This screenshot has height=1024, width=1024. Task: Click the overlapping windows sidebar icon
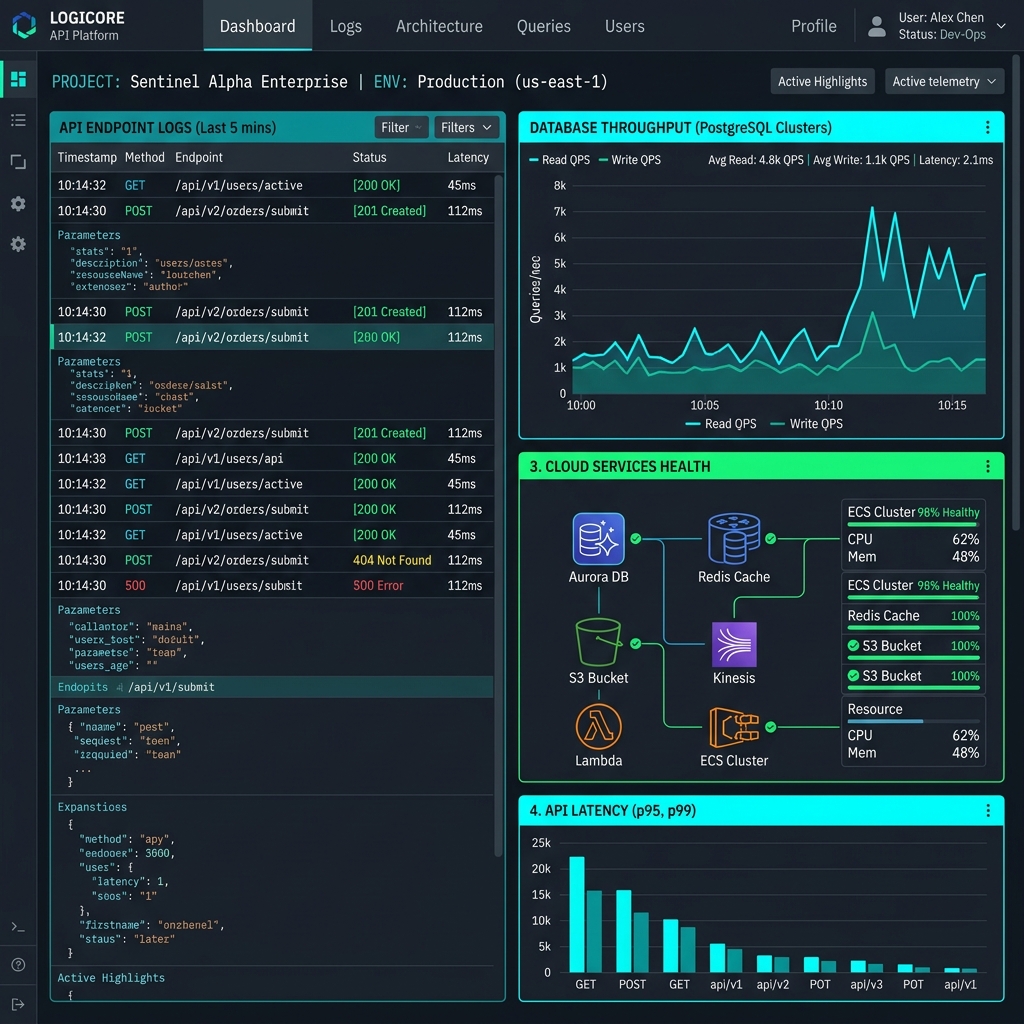tap(18, 162)
